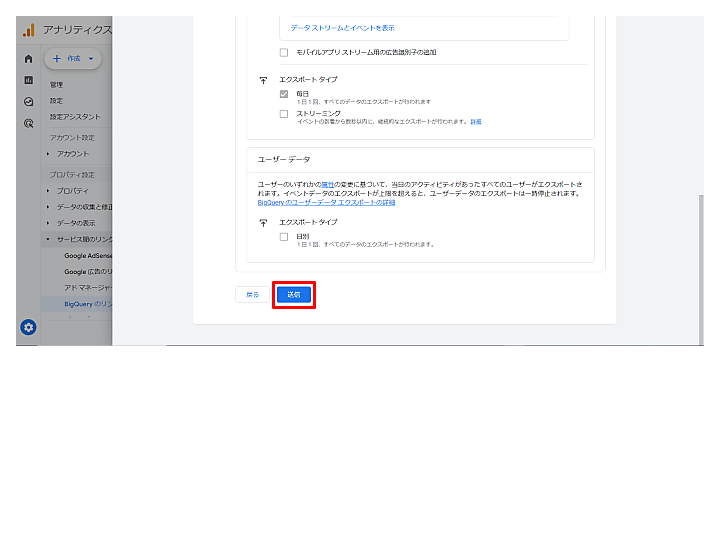Click the user data export type upload icon
720x540 pixels.
tap(263, 223)
